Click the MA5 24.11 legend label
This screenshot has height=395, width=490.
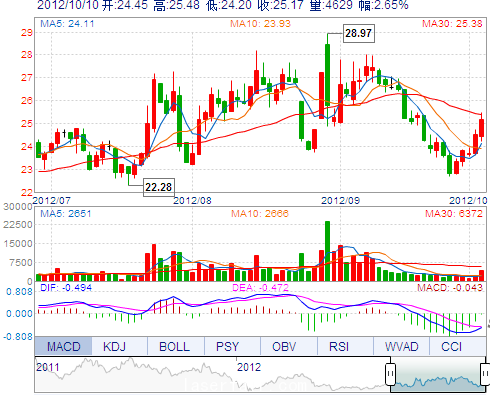pyautogui.click(x=67, y=24)
